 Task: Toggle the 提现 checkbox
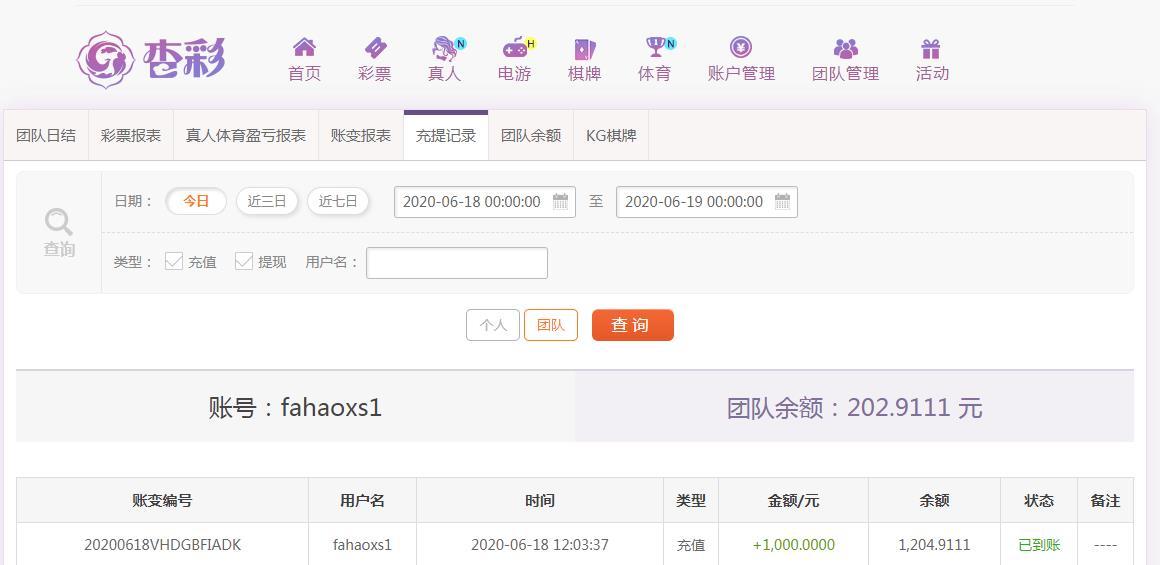[244, 261]
